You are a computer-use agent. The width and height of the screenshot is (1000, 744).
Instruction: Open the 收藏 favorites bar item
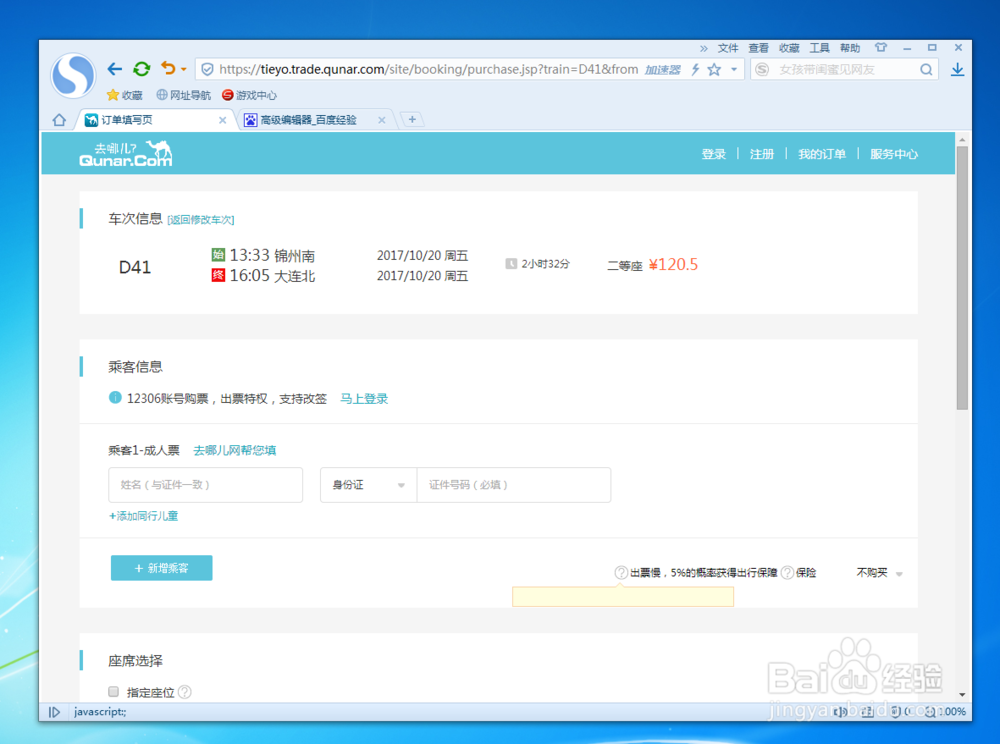pos(125,95)
